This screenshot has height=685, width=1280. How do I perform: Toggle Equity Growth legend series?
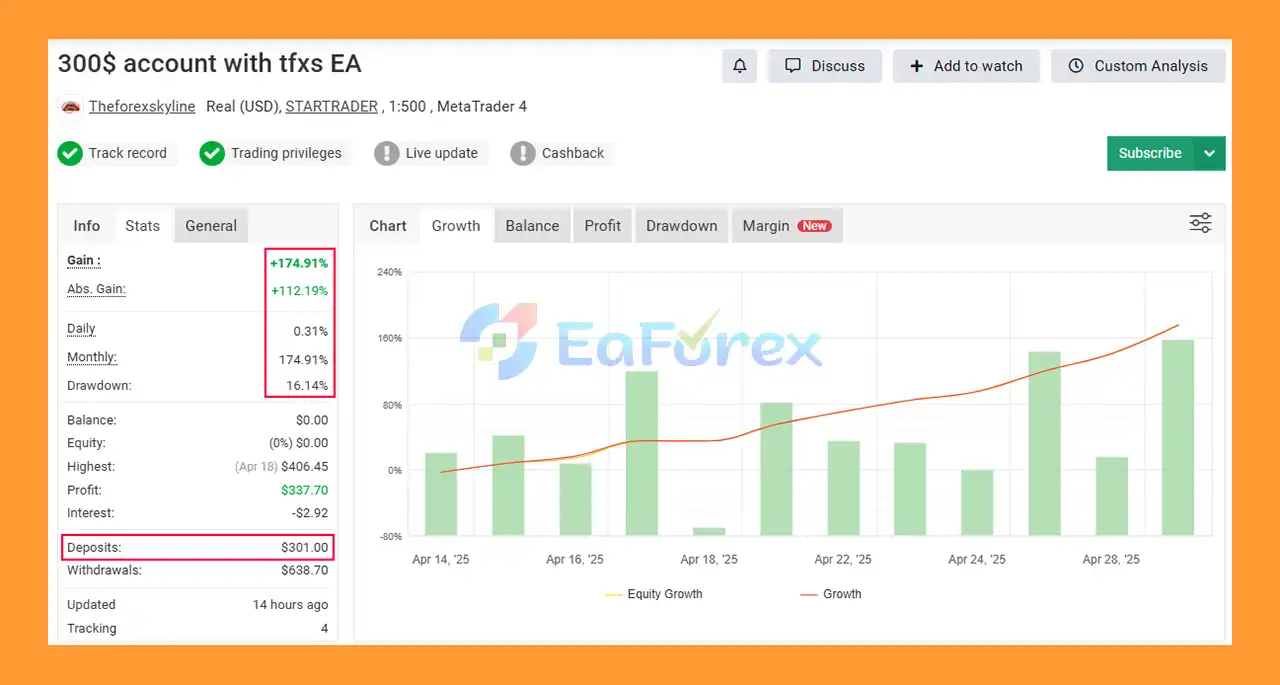(654, 594)
